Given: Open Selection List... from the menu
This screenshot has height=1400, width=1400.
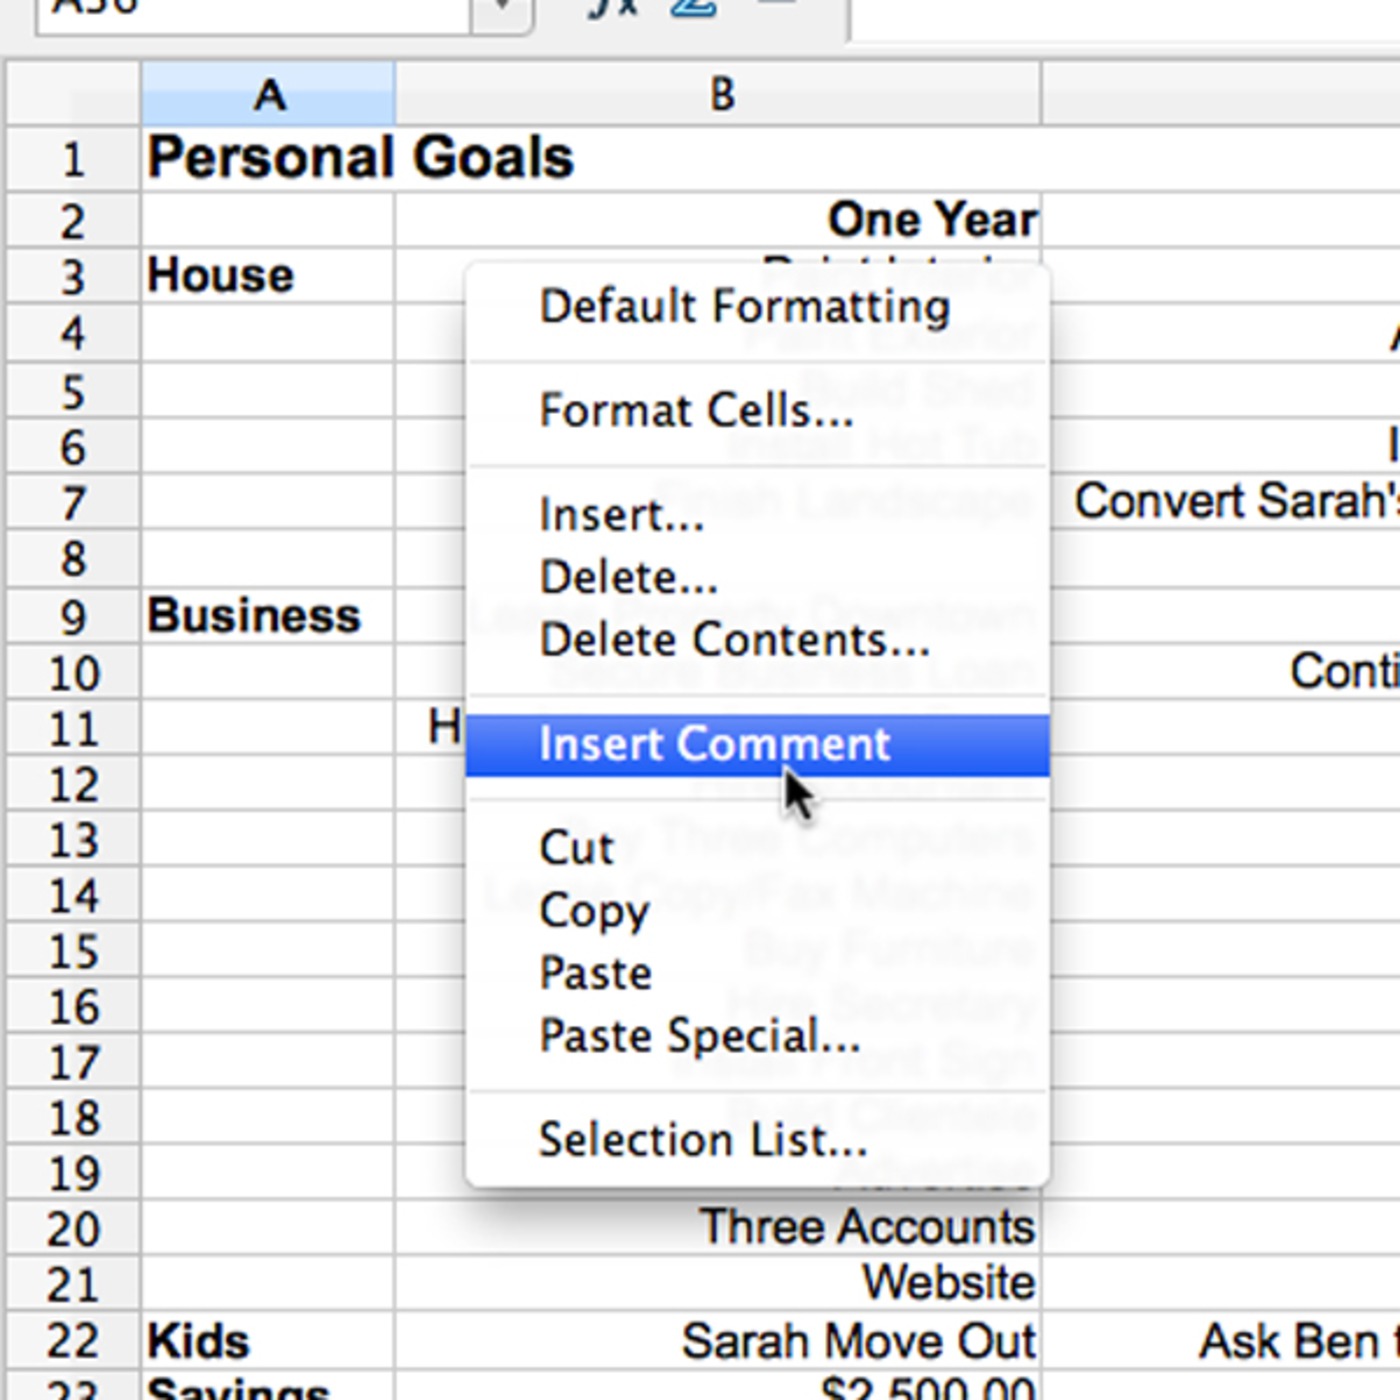Looking at the screenshot, I should (703, 1140).
